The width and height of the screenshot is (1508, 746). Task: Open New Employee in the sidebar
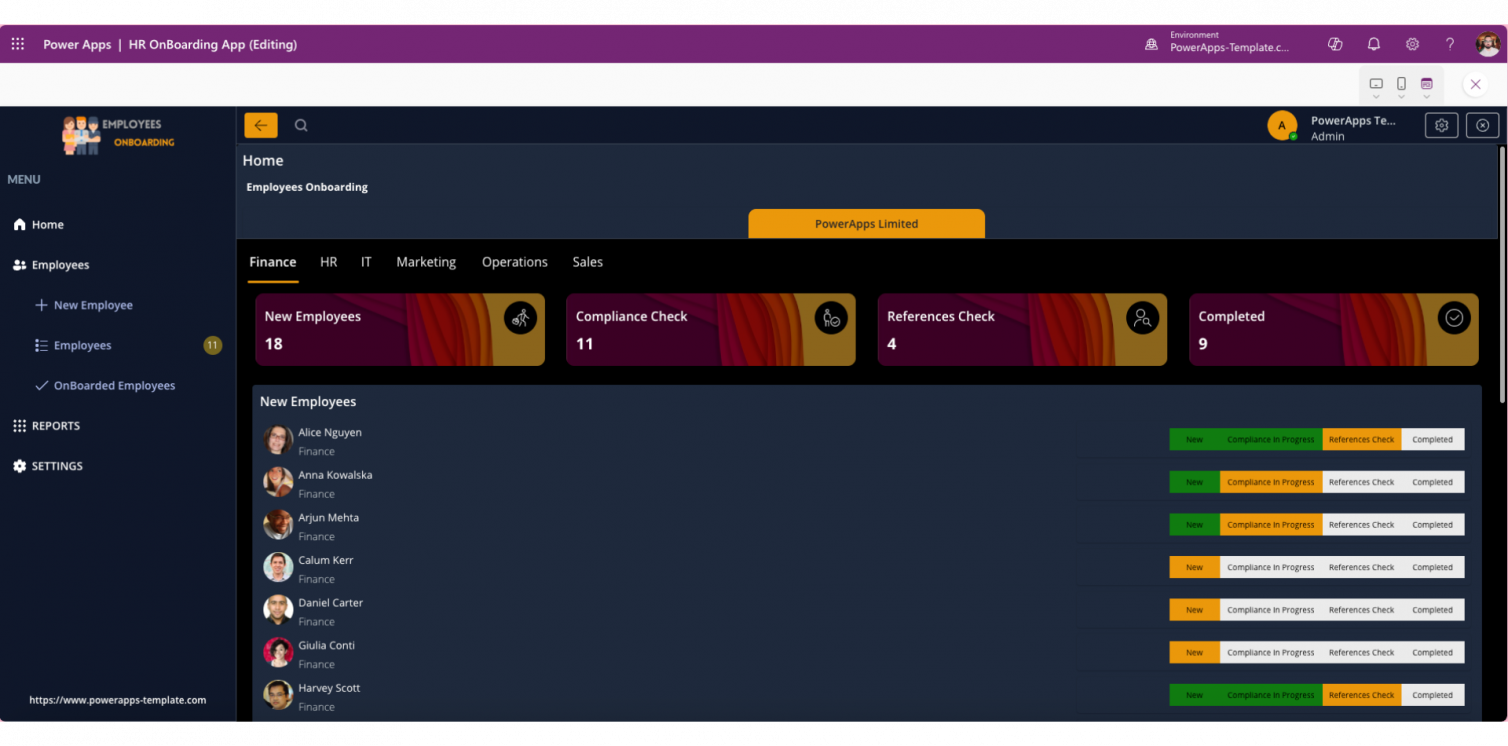pyautogui.click(x=93, y=305)
